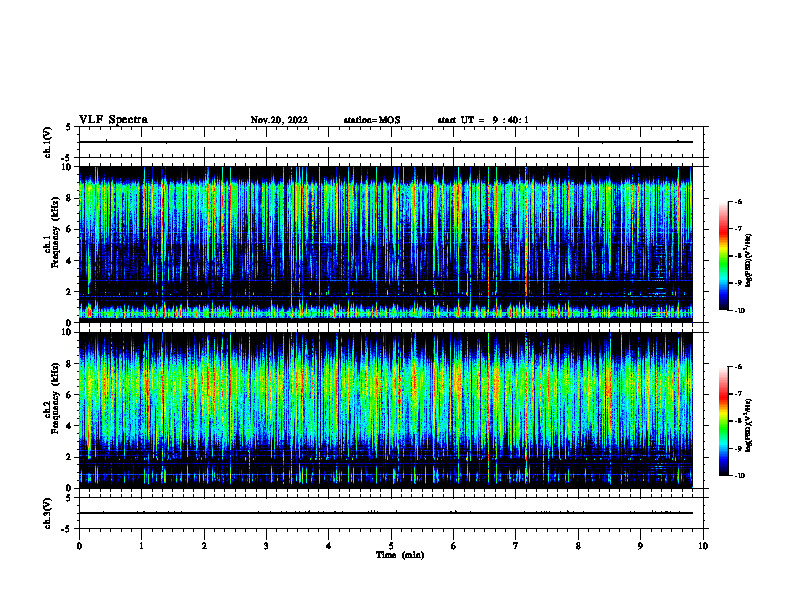Select the ch.1 "Frequency (kHz)" axis label
The height and width of the screenshot is (612, 792).
pos(56,233)
